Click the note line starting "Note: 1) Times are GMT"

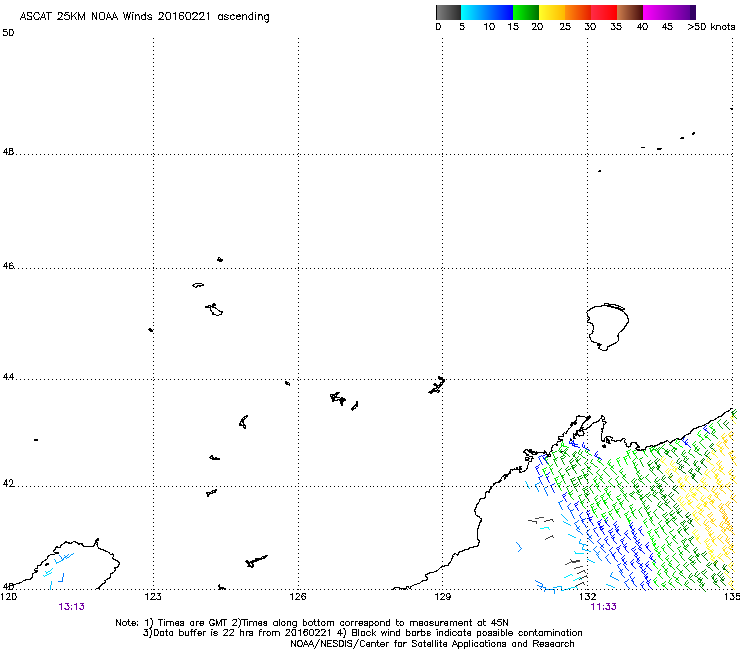coord(312,623)
